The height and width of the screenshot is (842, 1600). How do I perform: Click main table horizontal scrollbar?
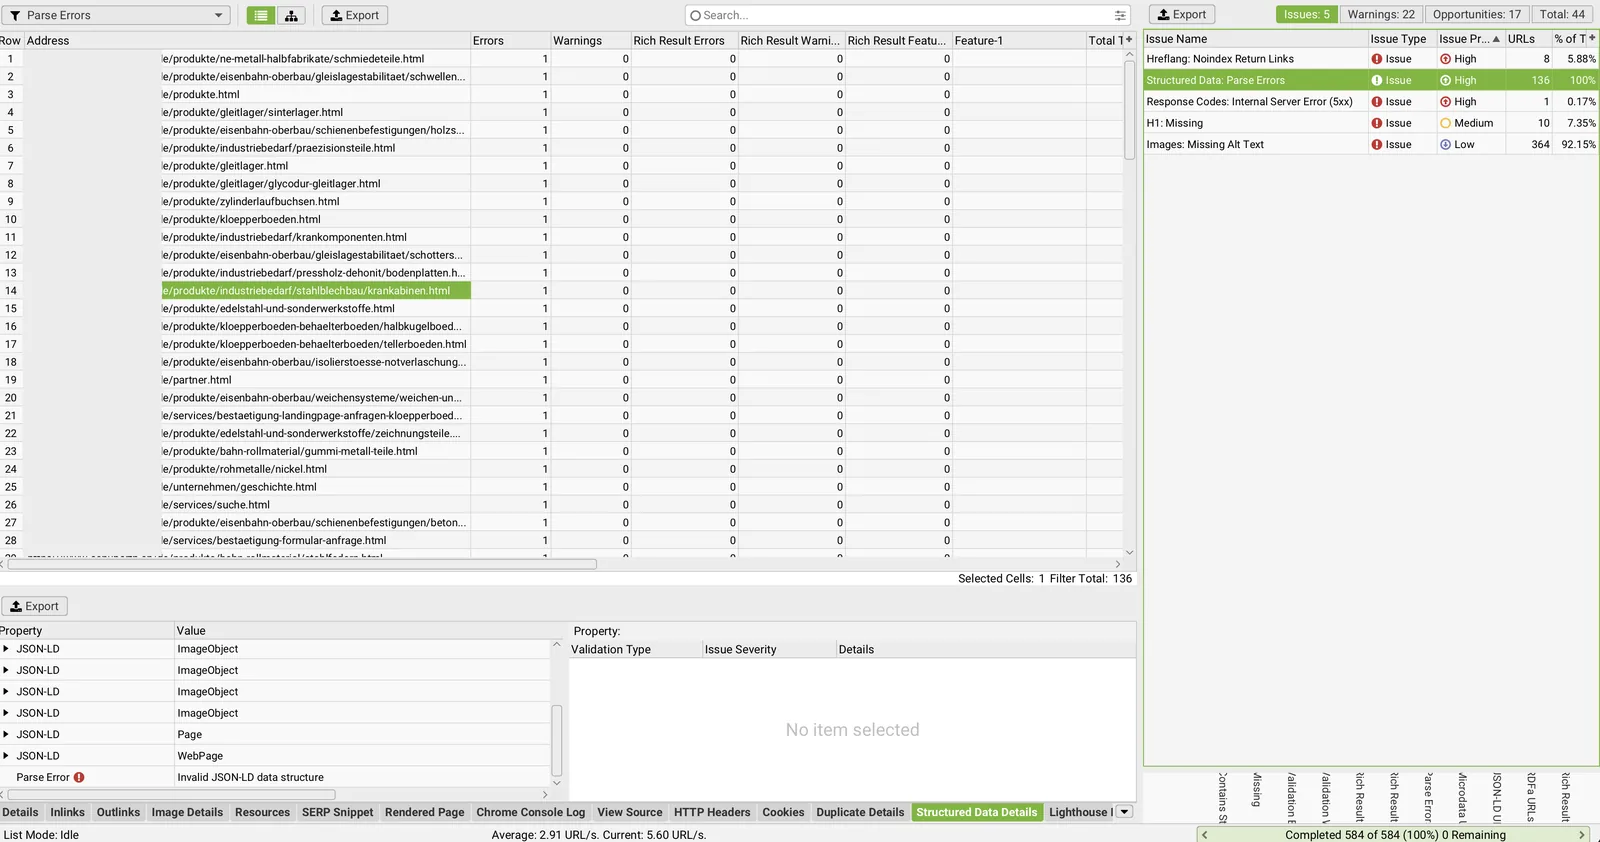coord(303,564)
